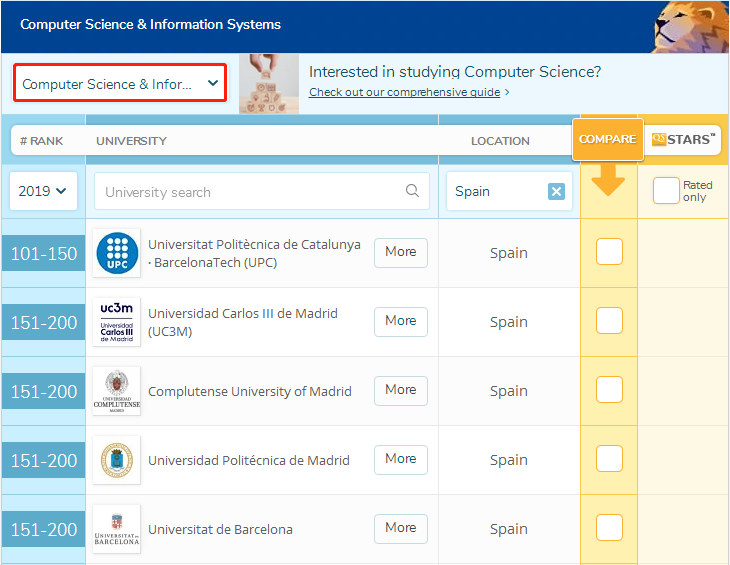Click the uc3m university logo
Image resolution: width=730 pixels, height=565 pixels.
117,322
